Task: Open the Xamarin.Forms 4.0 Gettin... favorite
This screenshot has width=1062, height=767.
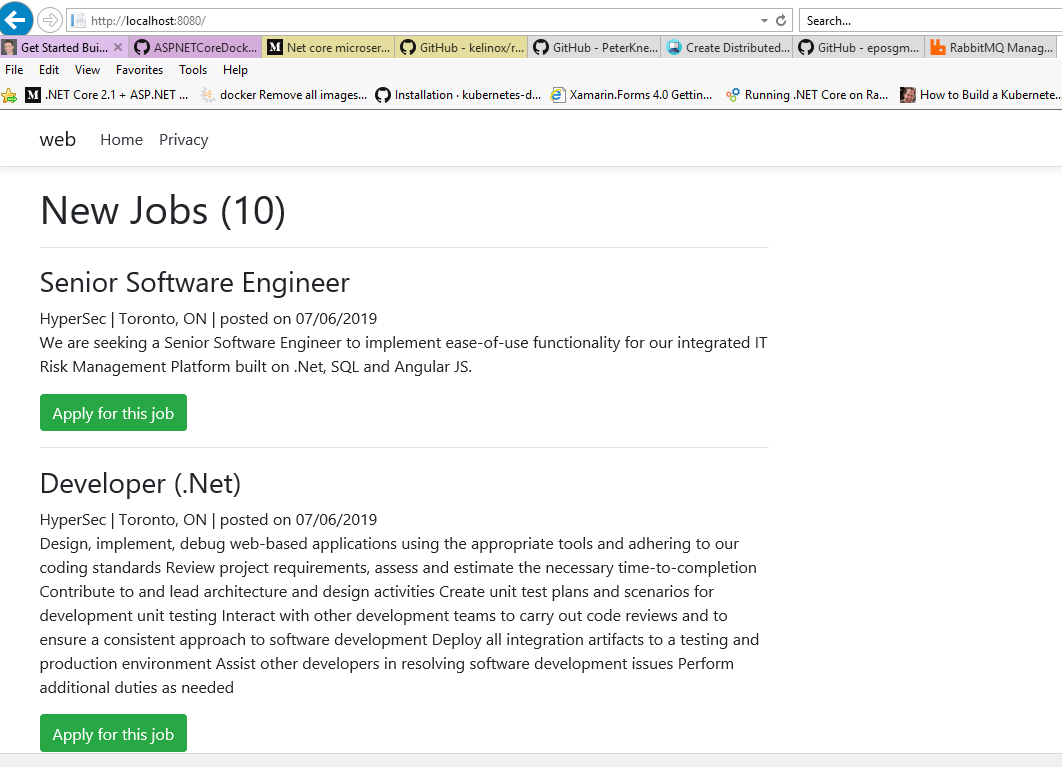Action: [631, 95]
